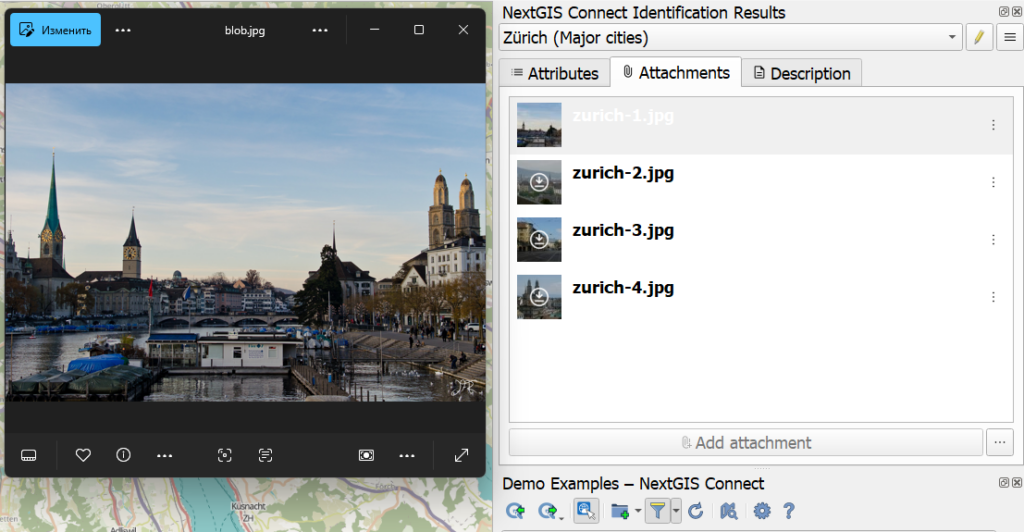Enter fullscreen with diagonal arrow icon
This screenshot has width=1024, height=532.
(x=462, y=455)
